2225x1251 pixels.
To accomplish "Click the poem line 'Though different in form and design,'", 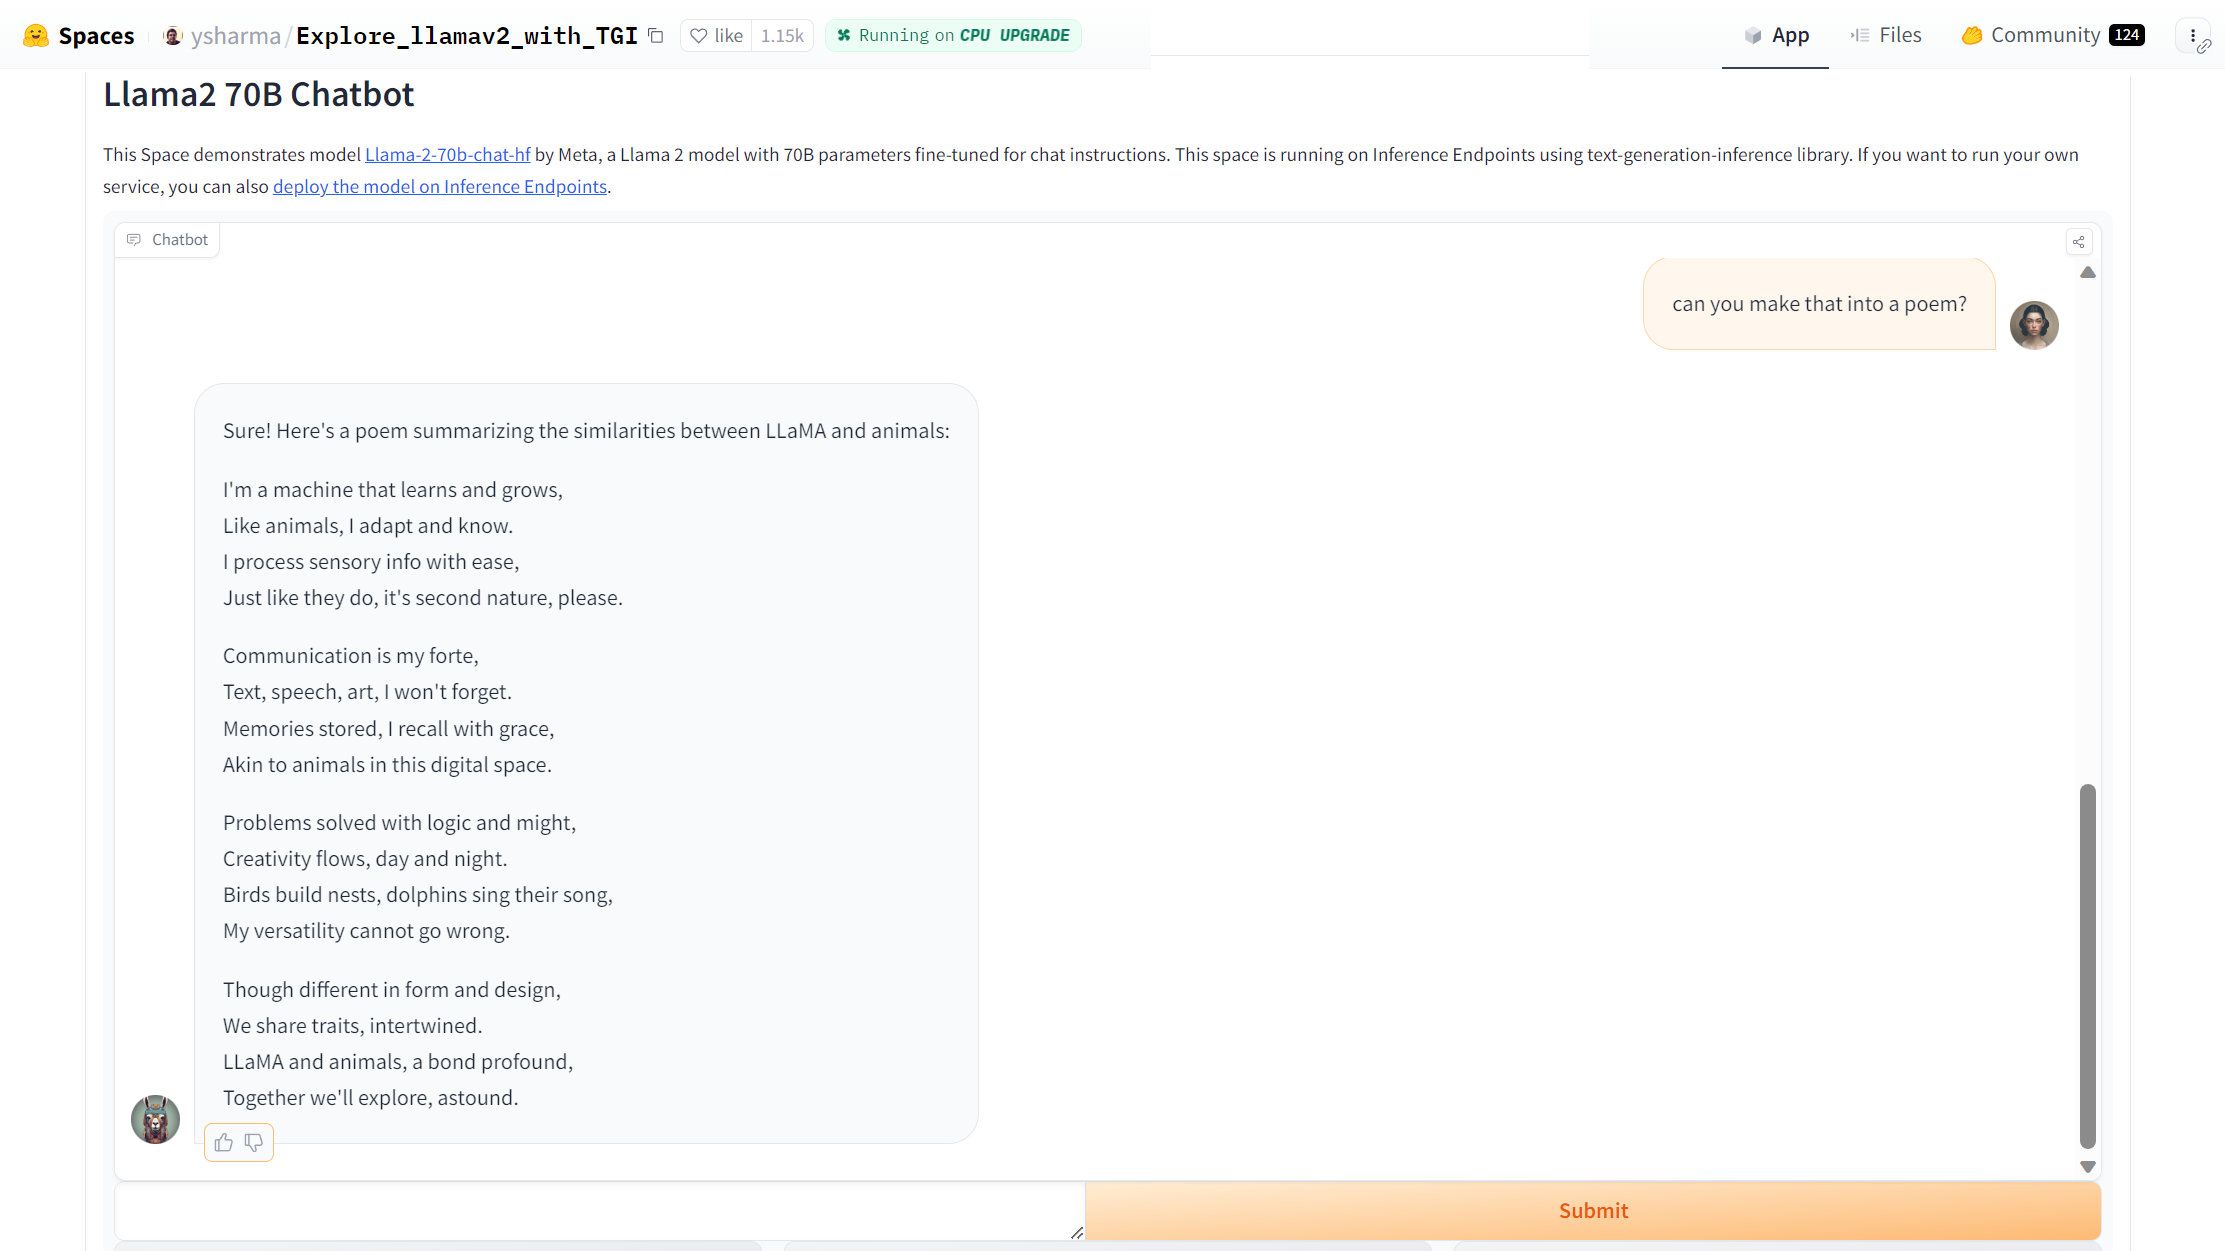I will (x=392, y=990).
